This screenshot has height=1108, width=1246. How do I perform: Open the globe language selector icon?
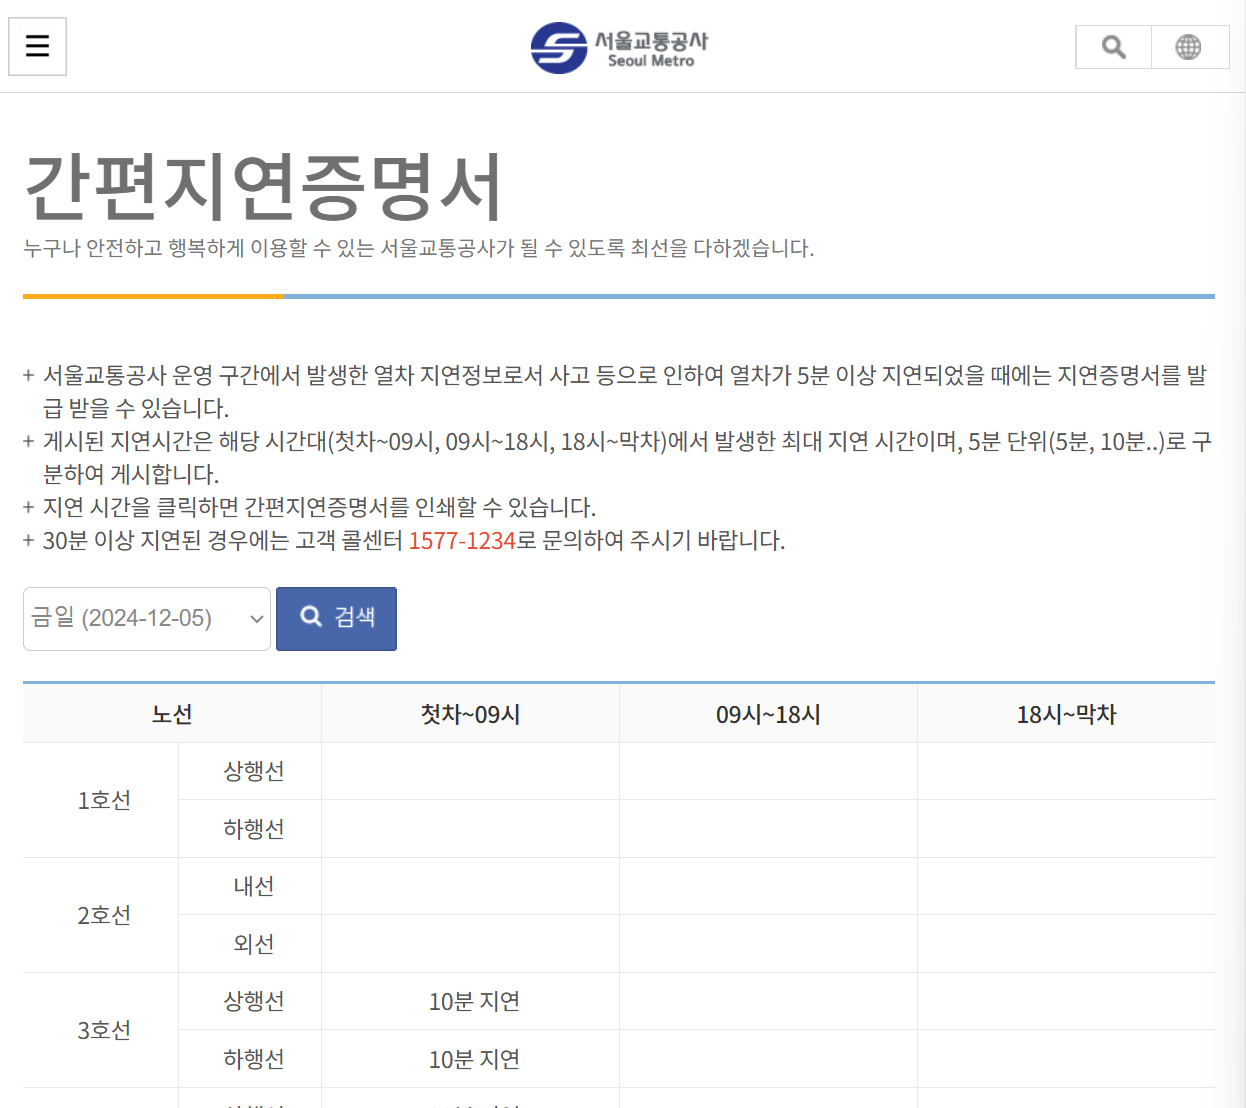(1190, 46)
